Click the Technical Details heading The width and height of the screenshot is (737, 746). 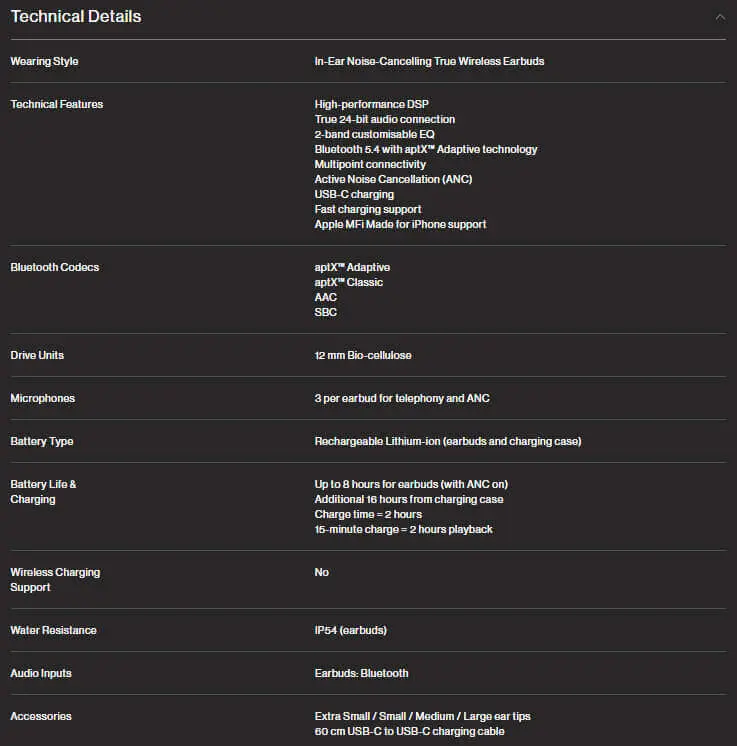pyautogui.click(x=76, y=17)
